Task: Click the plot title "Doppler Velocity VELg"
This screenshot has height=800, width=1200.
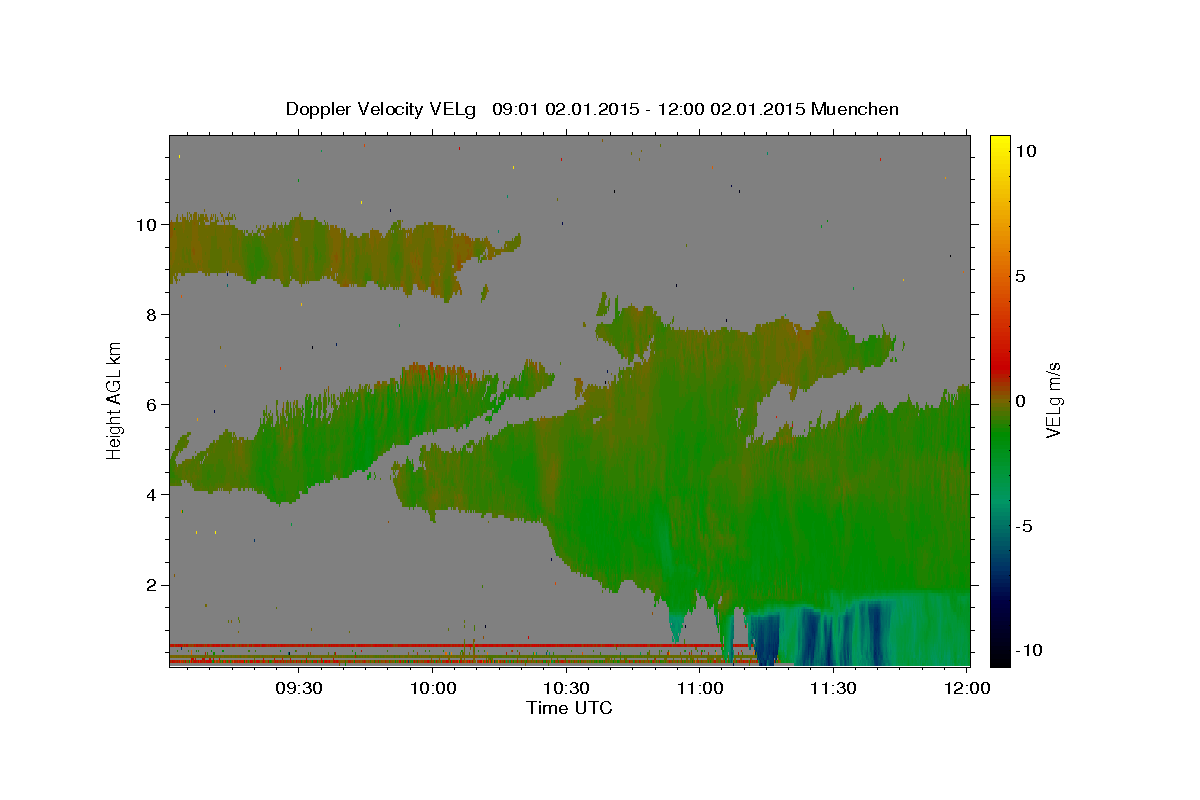Action: [383, 109]
